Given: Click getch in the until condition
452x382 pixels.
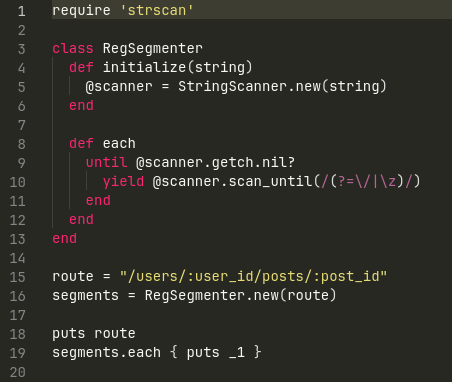Looking at the screenshot, I should [x=232, y=162].
